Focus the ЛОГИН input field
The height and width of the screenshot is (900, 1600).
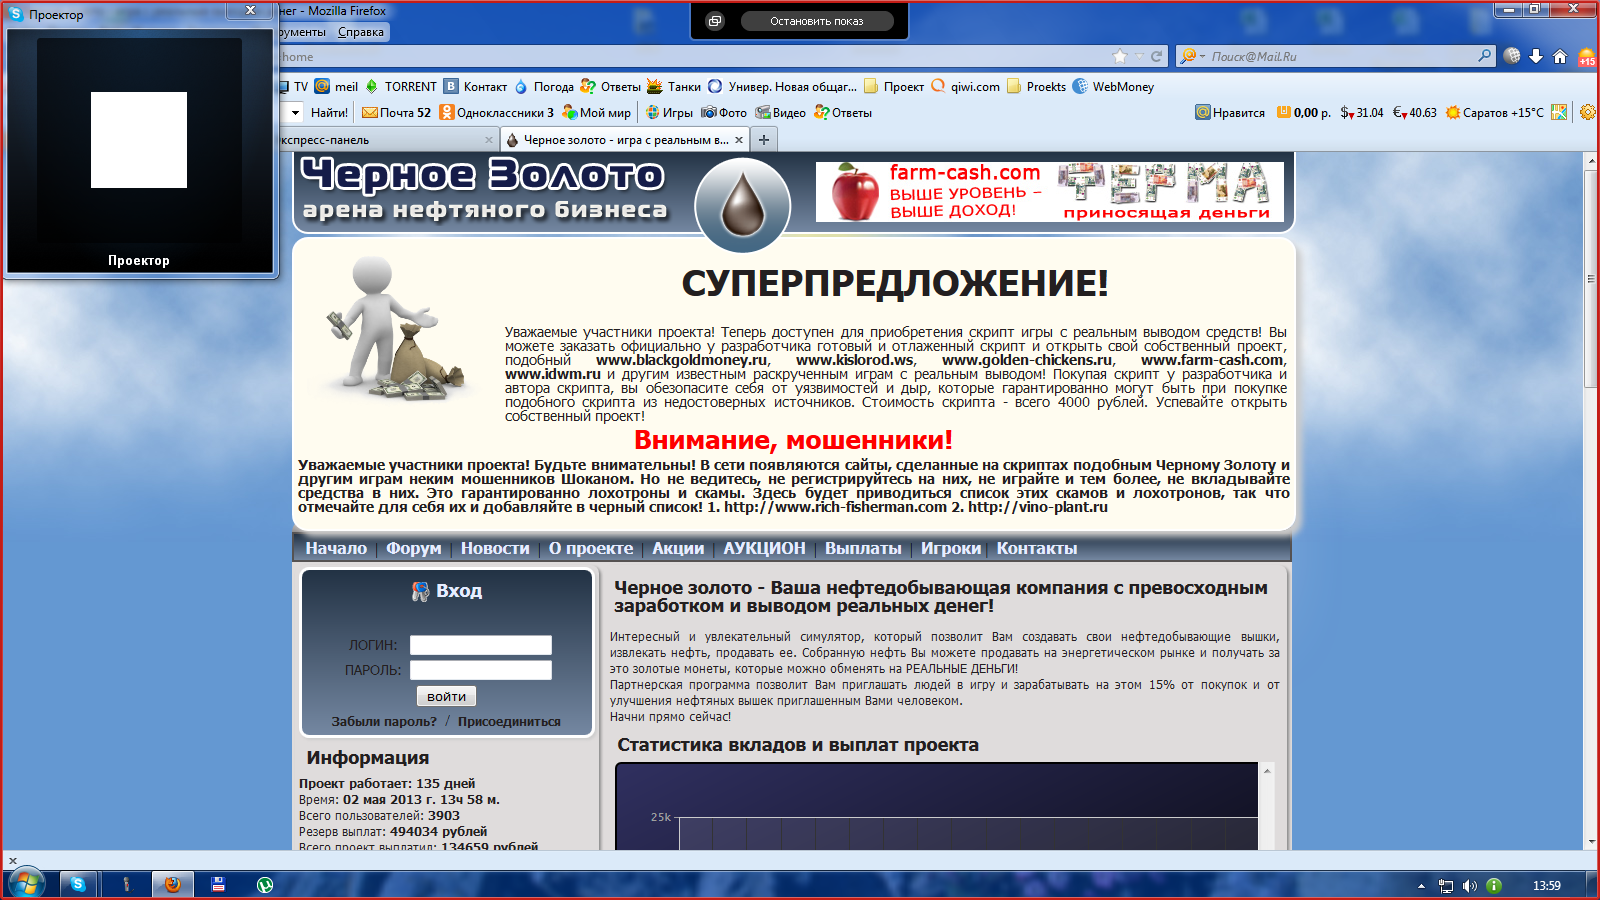coord(481,645)
